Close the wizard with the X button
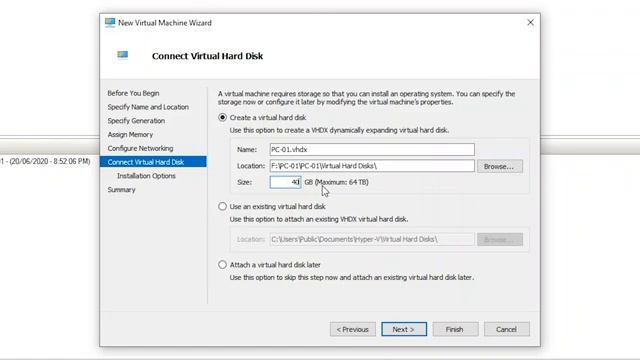 click(530, 22)
